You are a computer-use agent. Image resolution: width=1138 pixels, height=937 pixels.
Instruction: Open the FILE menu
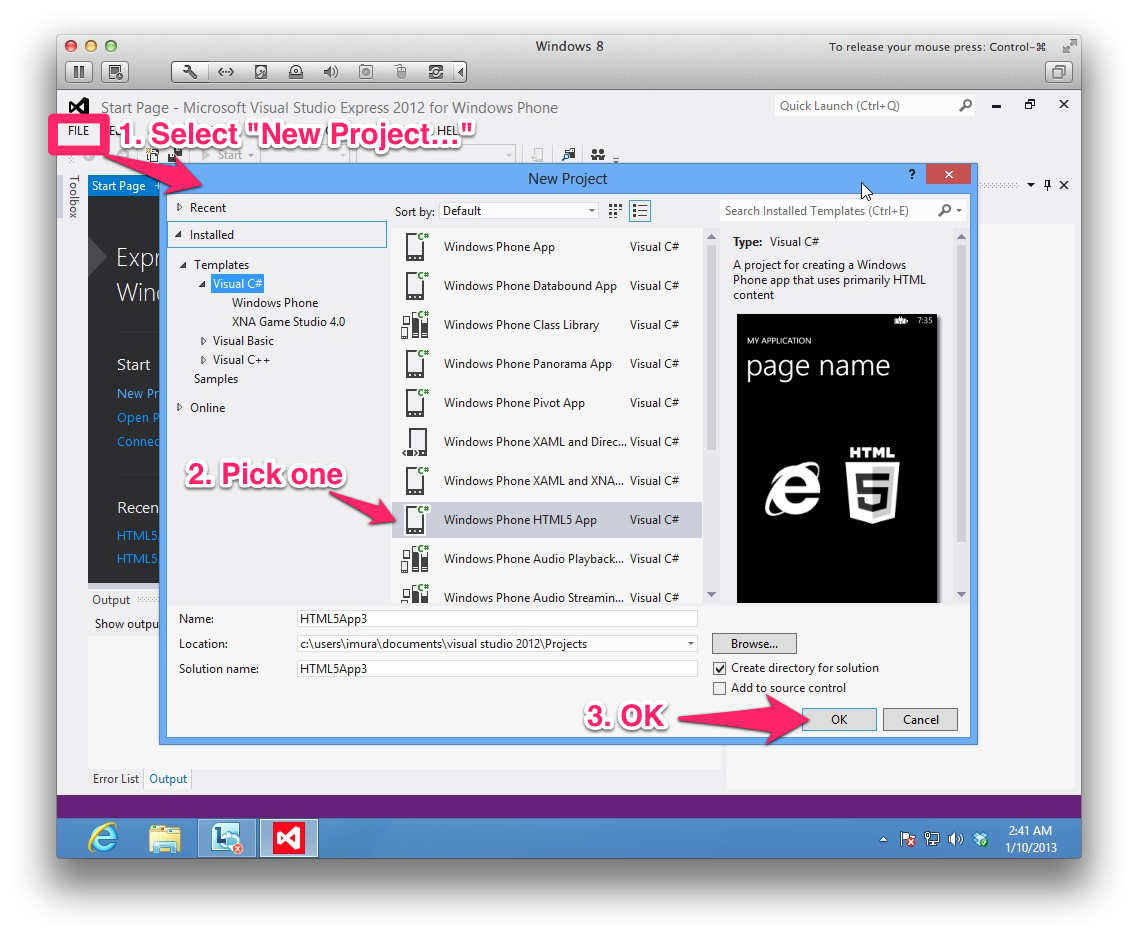click(78, 131)
